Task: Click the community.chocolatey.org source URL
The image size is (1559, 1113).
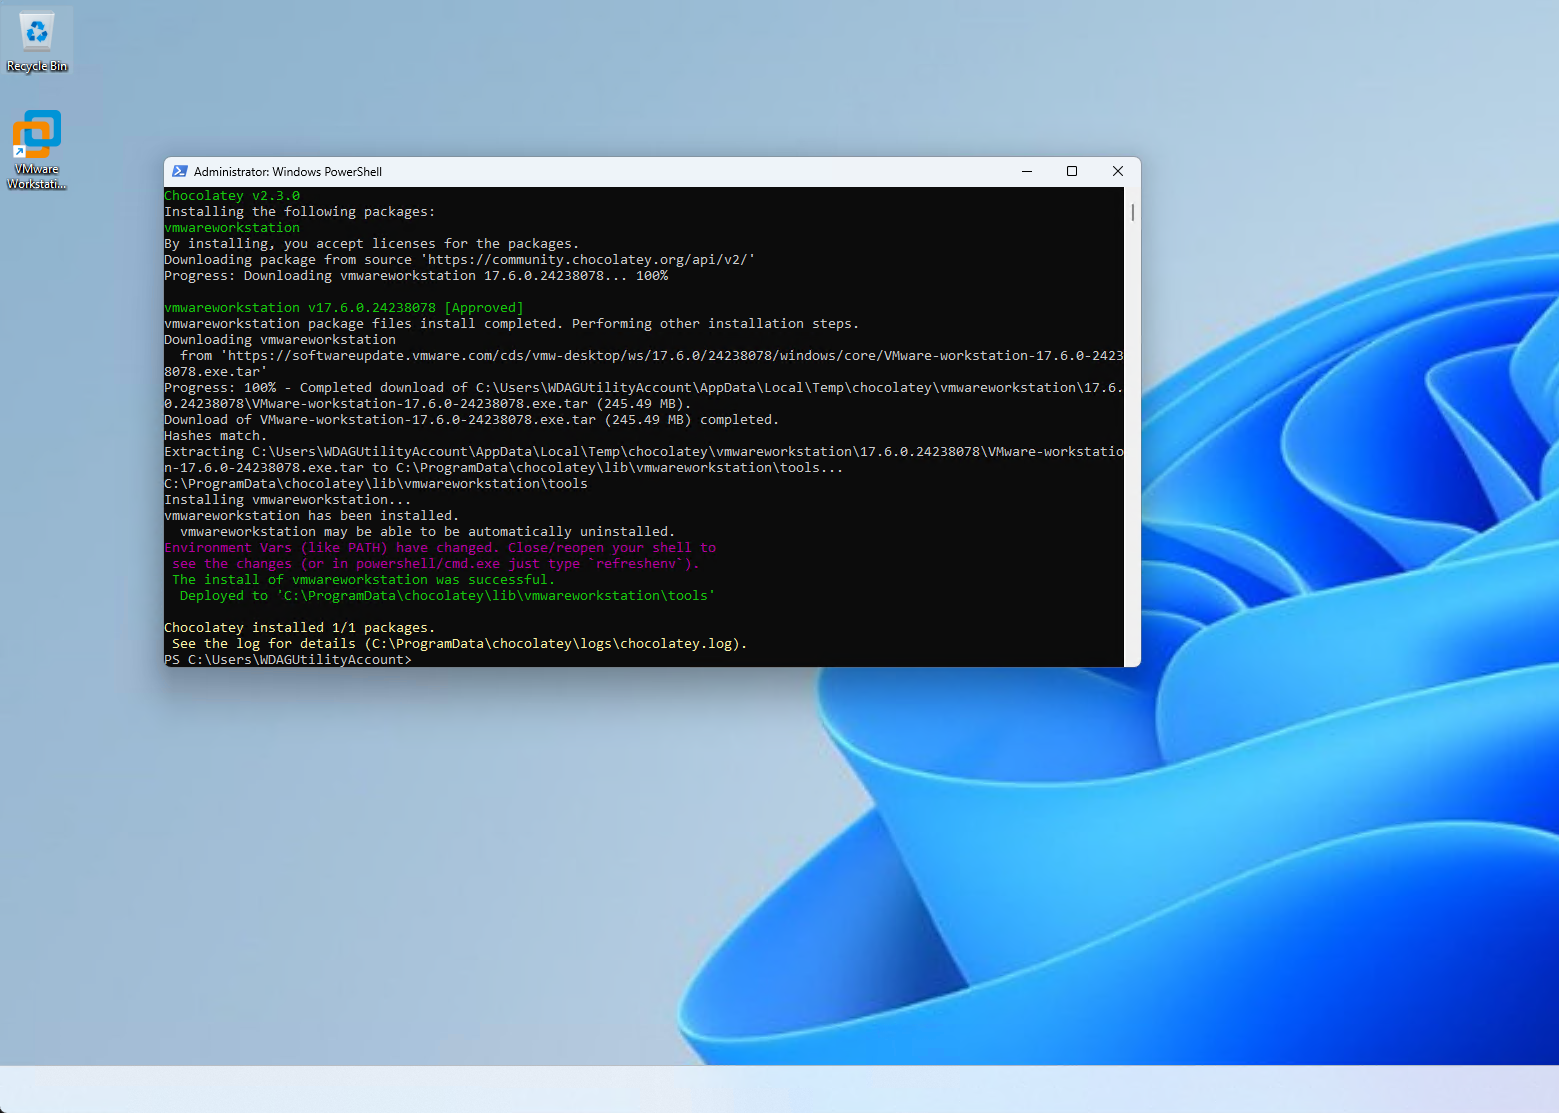Action: pos(590,260)
